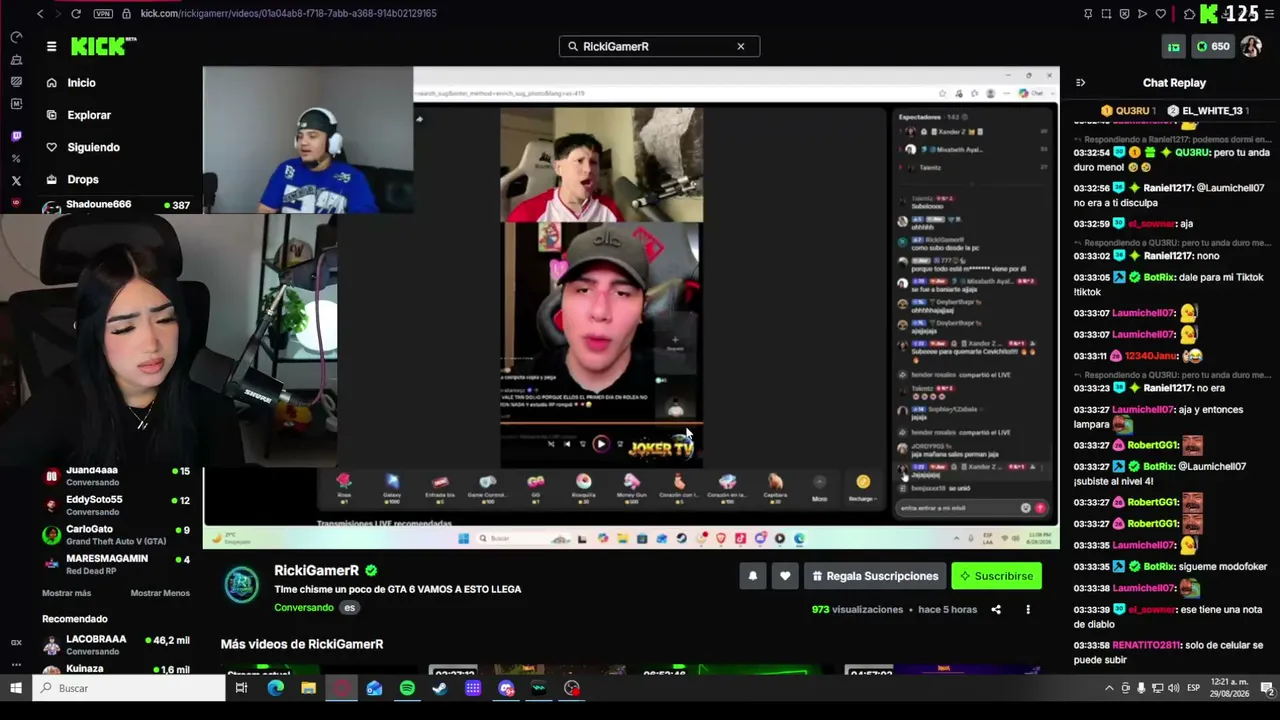Expand list with Mostrar más

[66, 593]
